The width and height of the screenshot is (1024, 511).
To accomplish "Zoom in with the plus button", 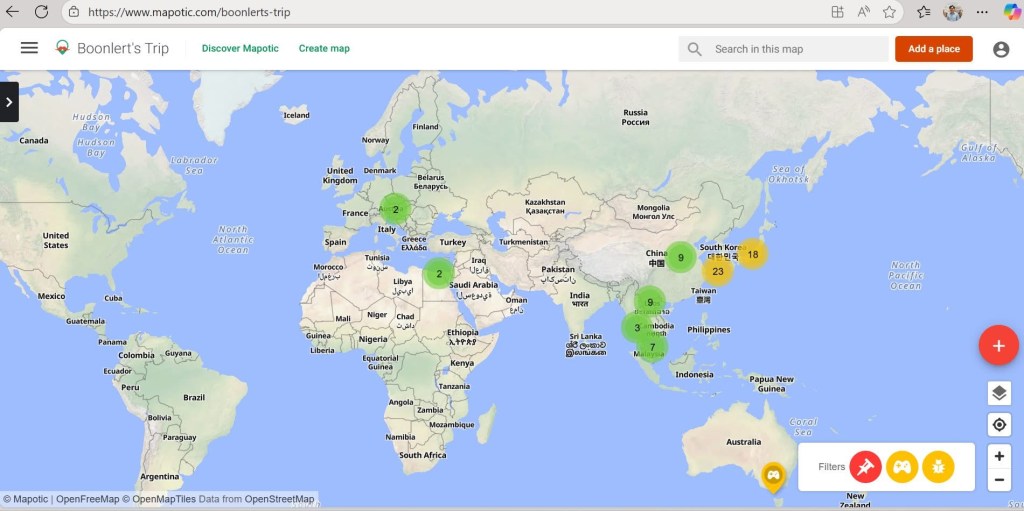I will (x=998, y=456).
